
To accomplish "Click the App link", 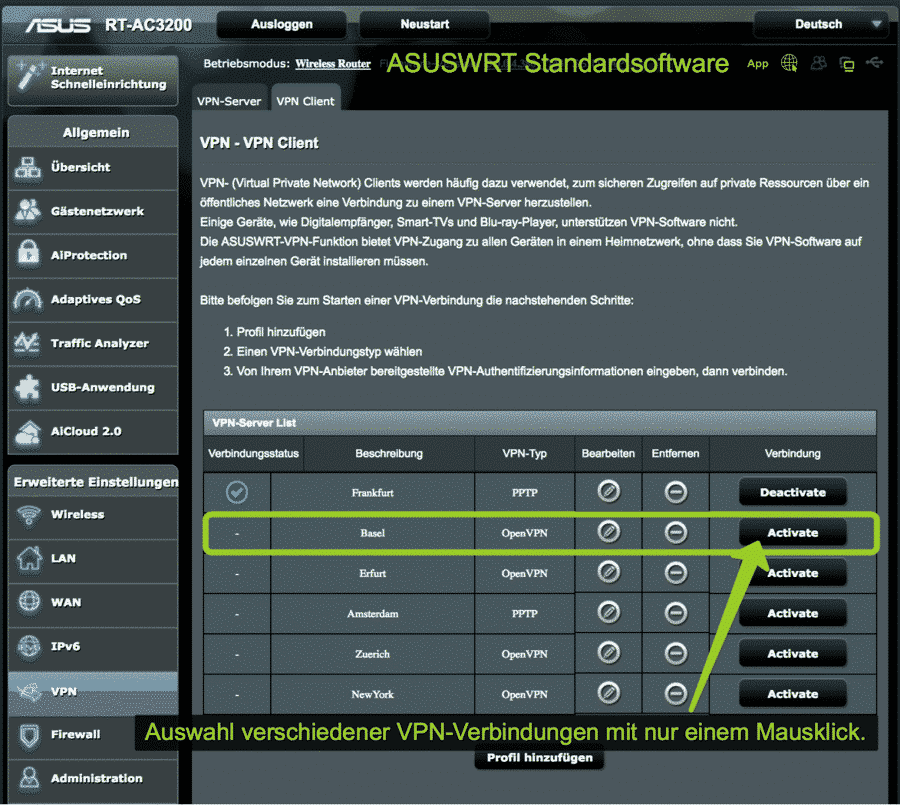I will tap(758, 64).
